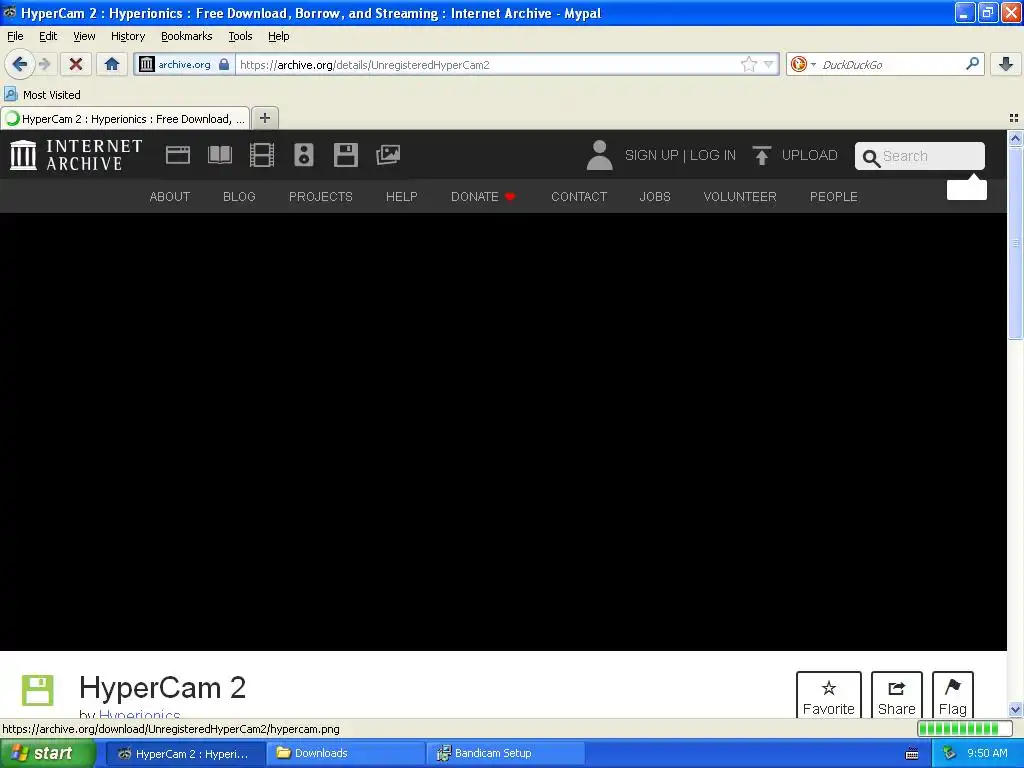Viewport: 1024px width, 768px height.
Task: Go to the browser Home page icon
Action: click(x=112, y=64)
